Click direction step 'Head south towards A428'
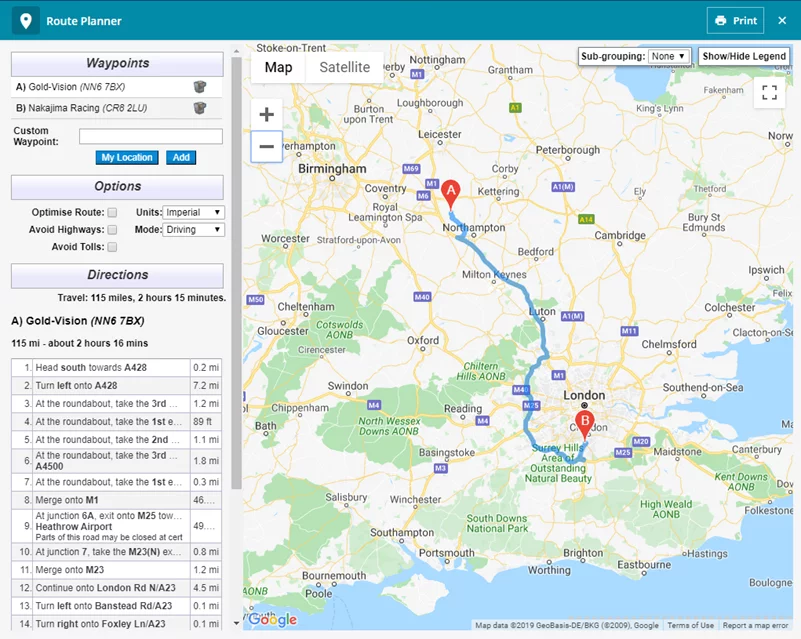 116,367
